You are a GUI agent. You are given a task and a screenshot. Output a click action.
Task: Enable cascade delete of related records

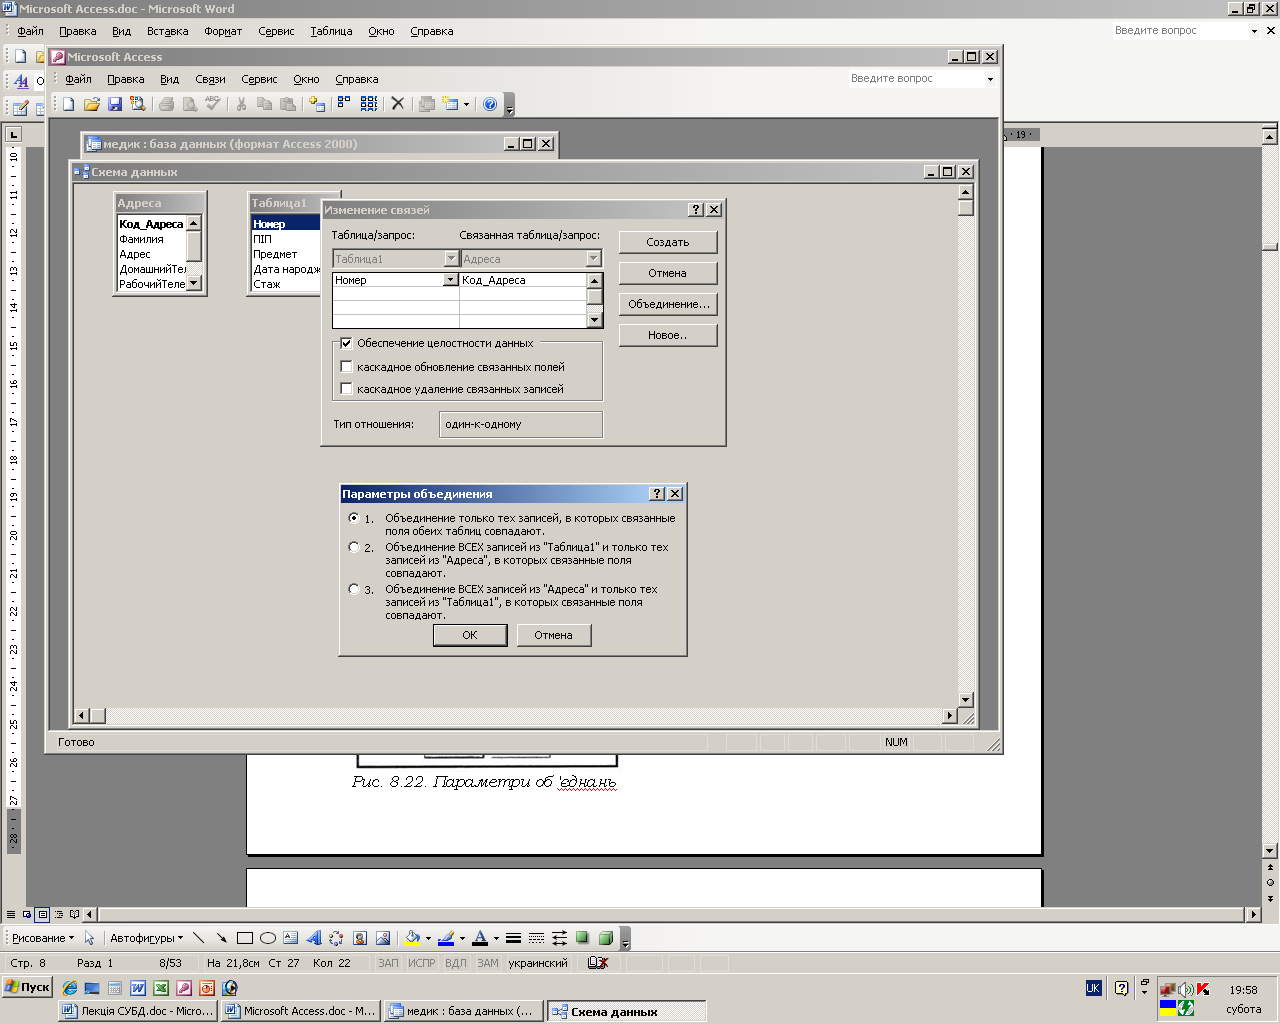coord(347,389)
